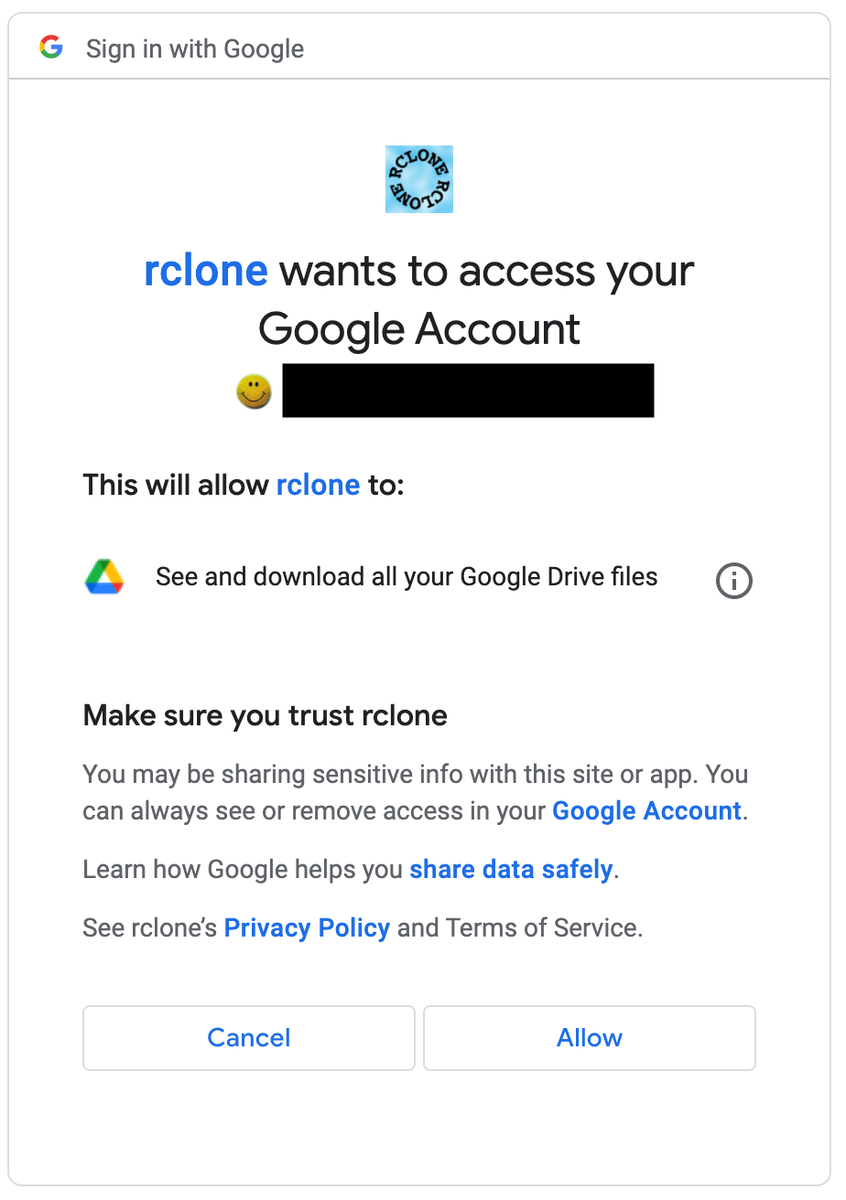Screen dimensions: 846x1200
Task: Click the "Make sure you trust rclone" heading
Action: coord(265,715)
